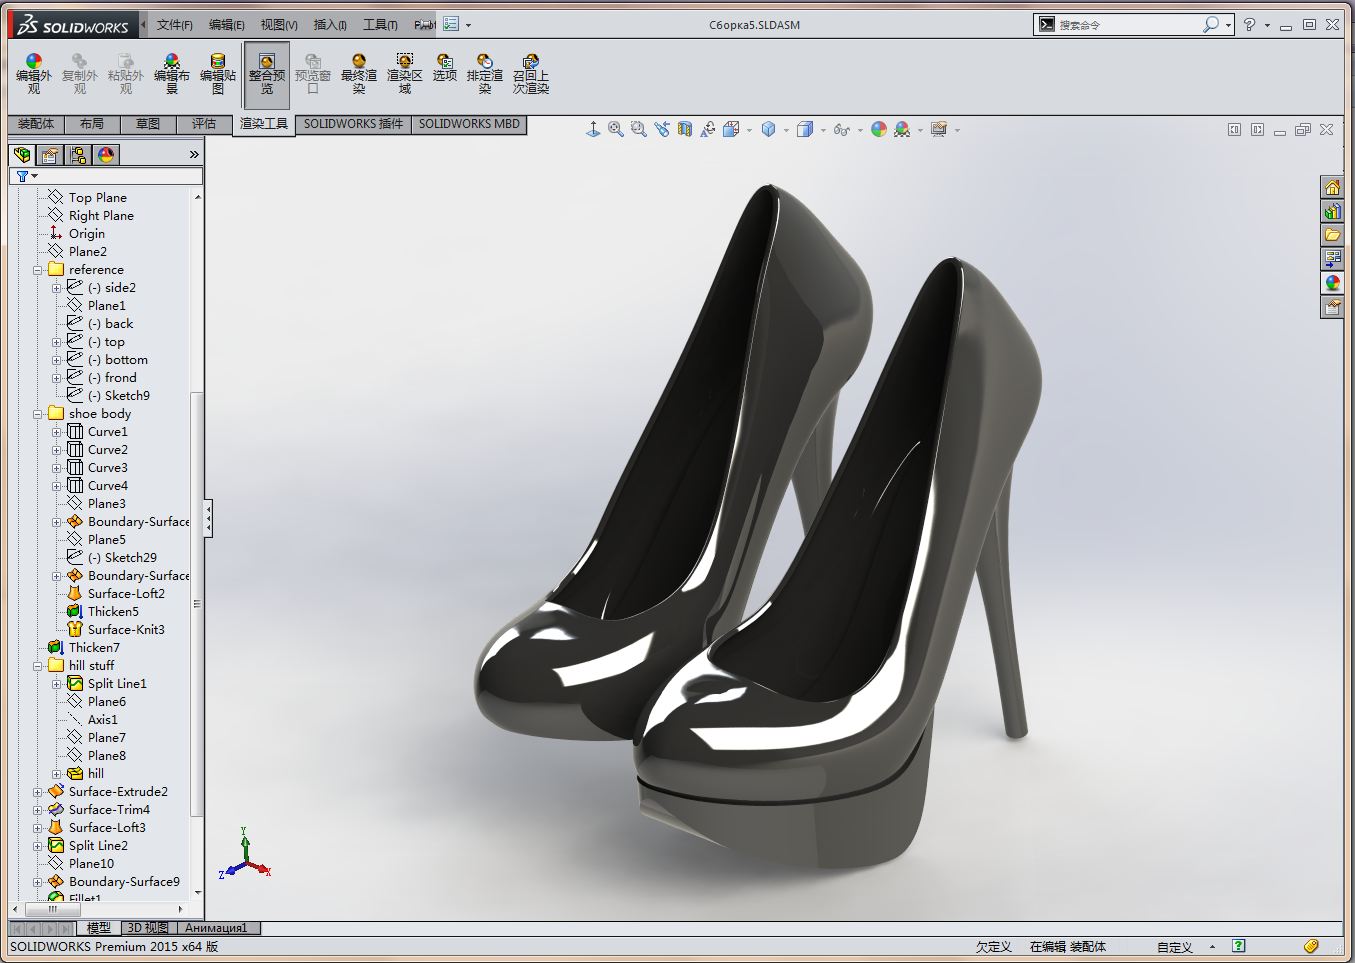Open the 插入(I) menu

(x=330, y=25)
